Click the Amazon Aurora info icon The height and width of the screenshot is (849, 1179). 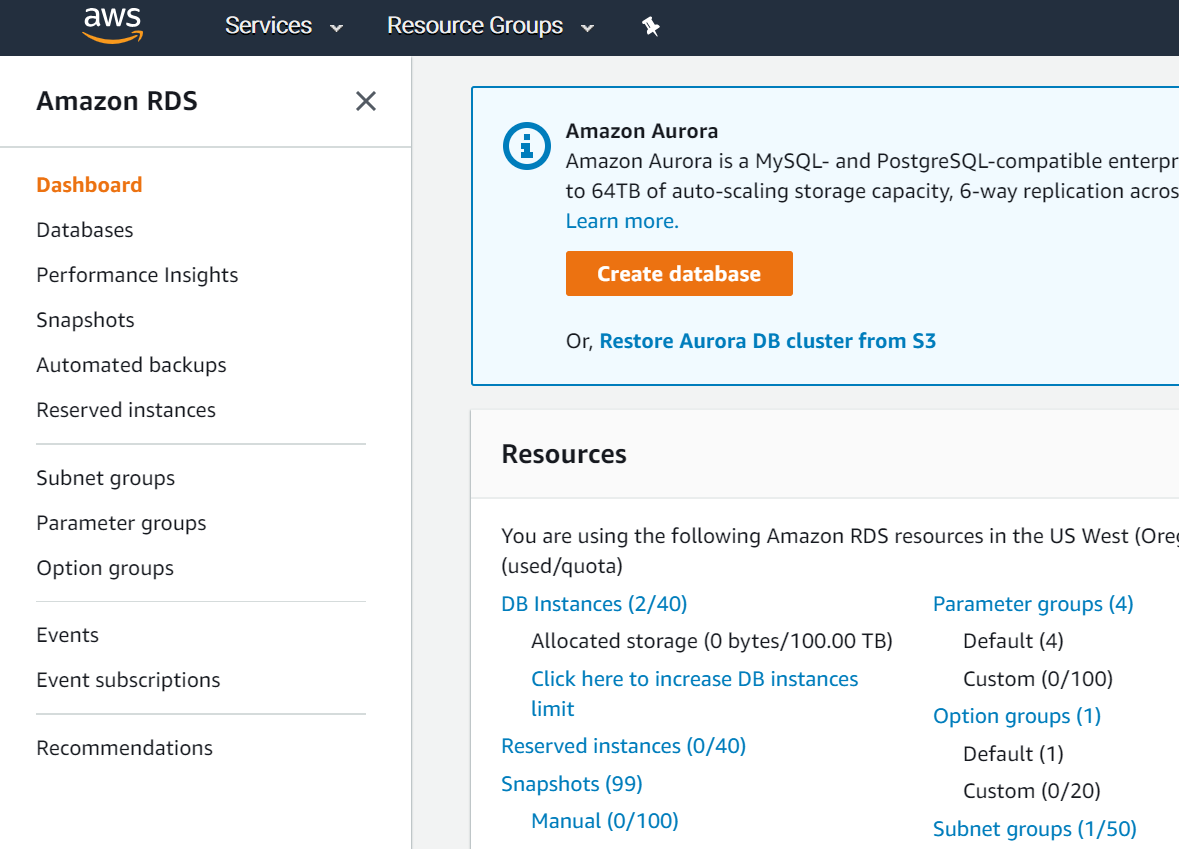point(526,147)
